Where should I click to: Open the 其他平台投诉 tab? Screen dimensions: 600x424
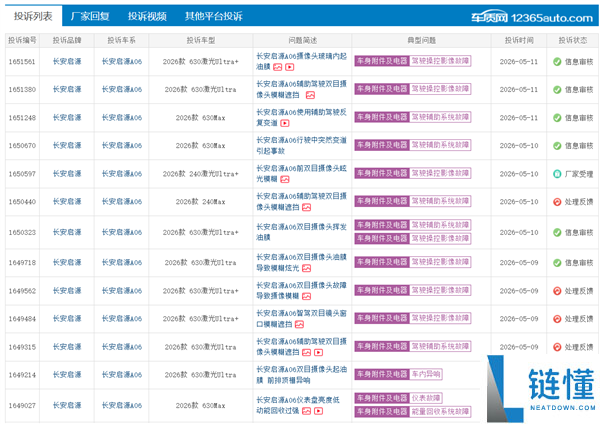click(x=214, y=16)
